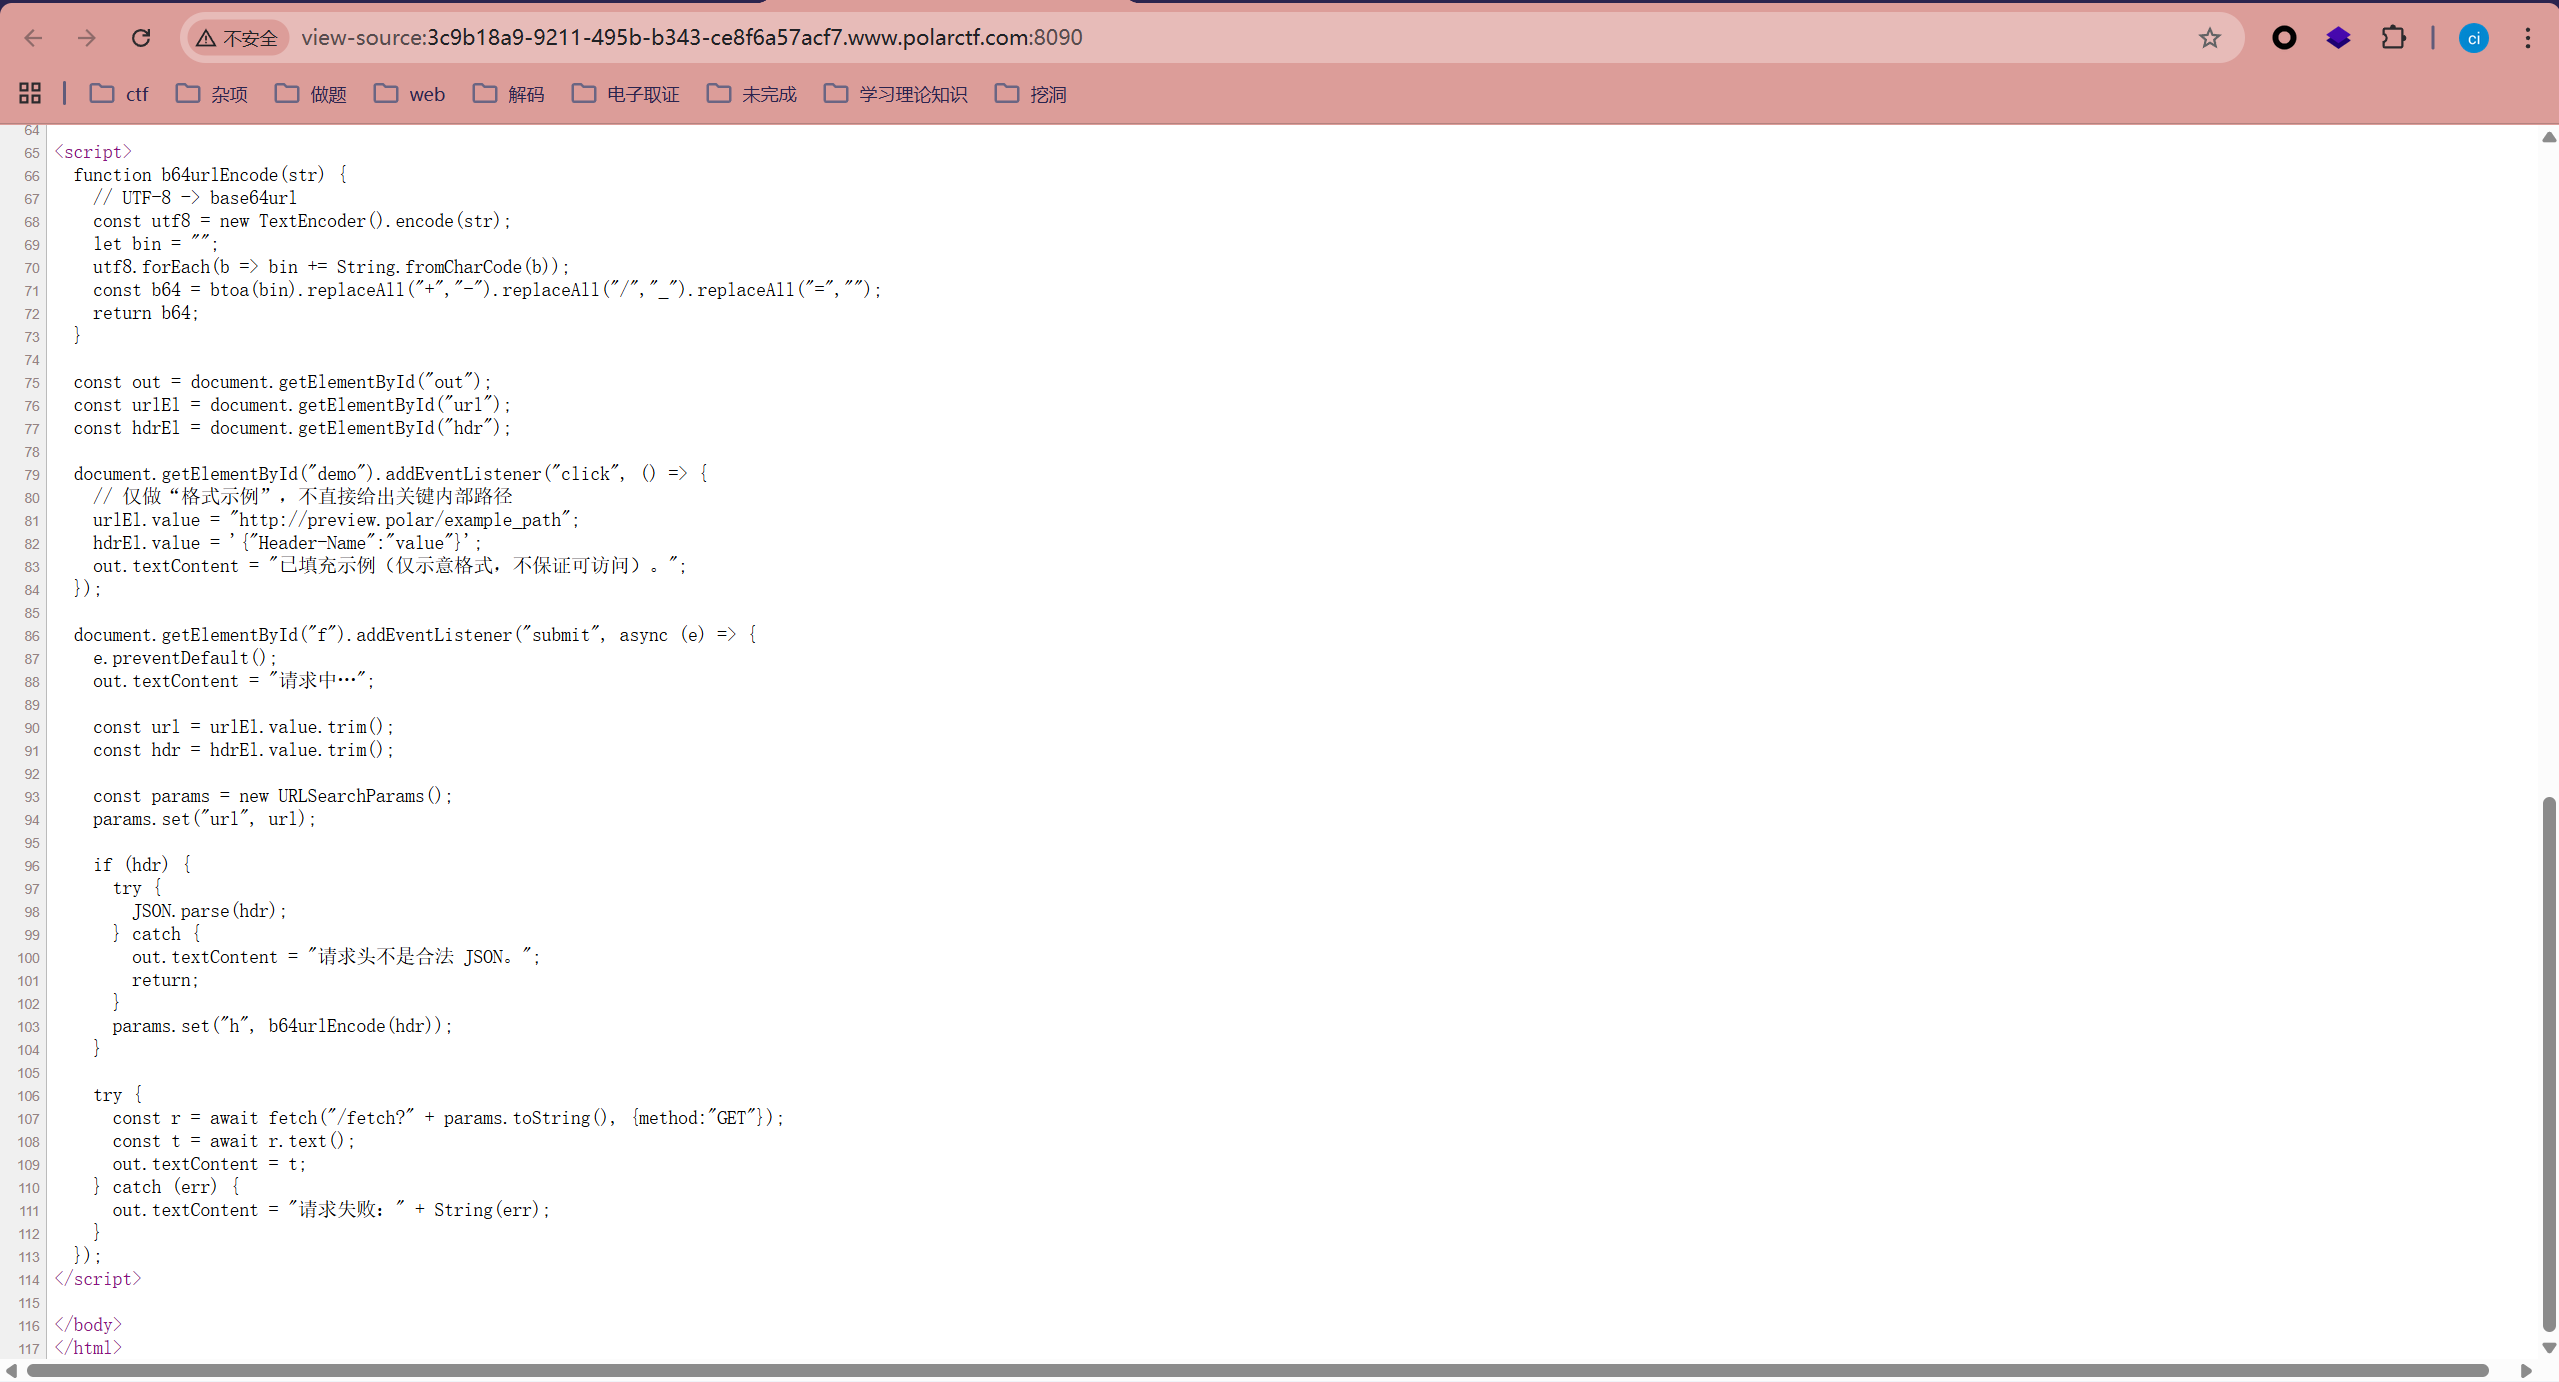2559x1382 pixels.
Task: Open the Chrome three-dot menu
Action: [x=2527, y=38]
